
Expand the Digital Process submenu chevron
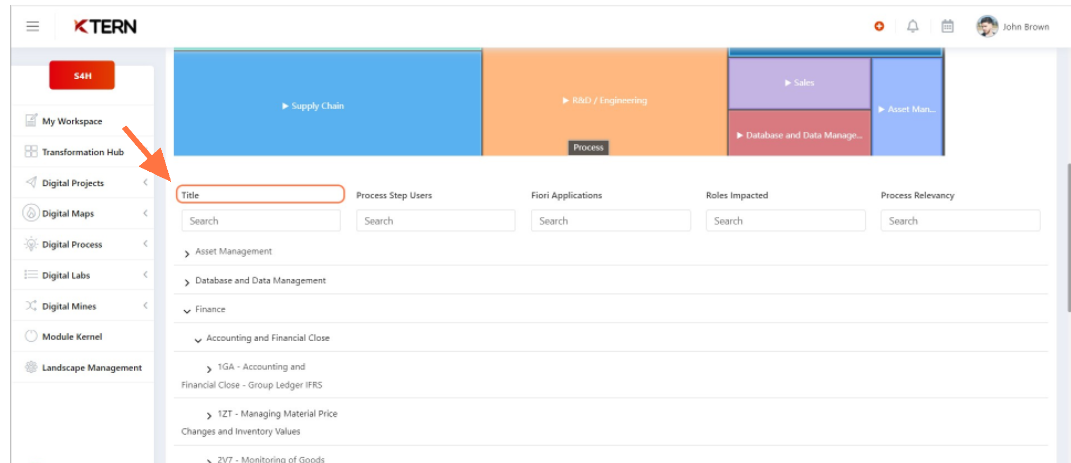click(145, 244)
